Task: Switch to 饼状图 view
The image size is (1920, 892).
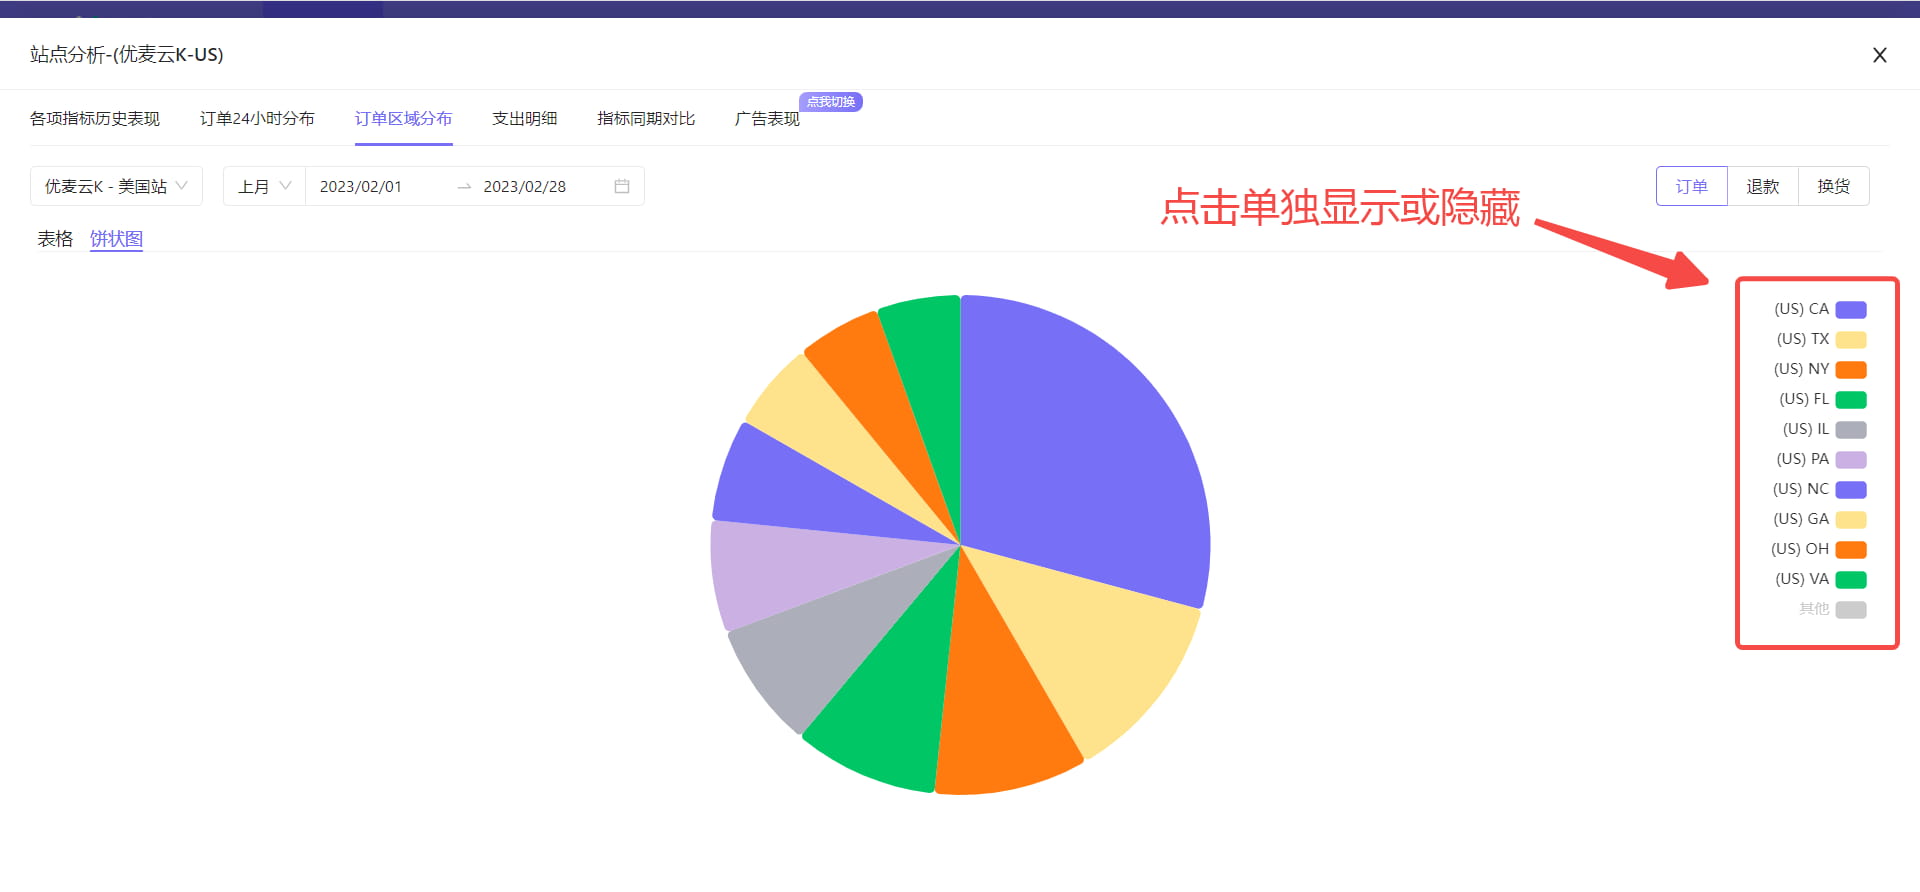Action: (x=116, y=239)
